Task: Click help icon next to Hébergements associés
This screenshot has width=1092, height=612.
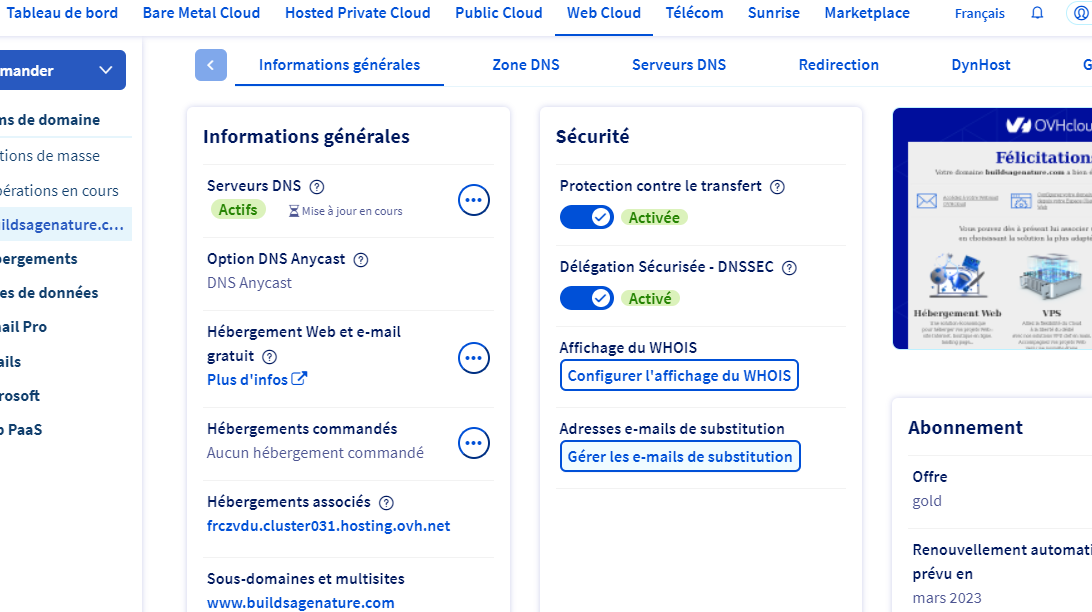Action: click(x=387, y=503)
